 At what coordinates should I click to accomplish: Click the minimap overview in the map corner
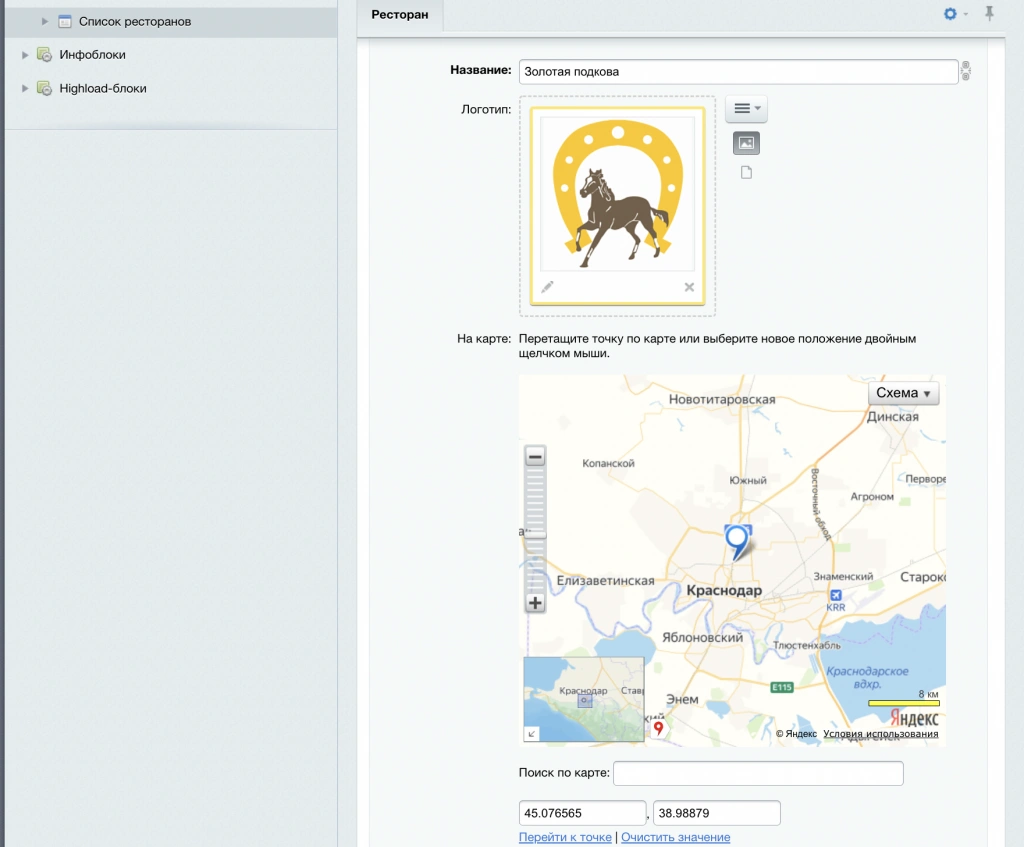[x=584, y=699]
